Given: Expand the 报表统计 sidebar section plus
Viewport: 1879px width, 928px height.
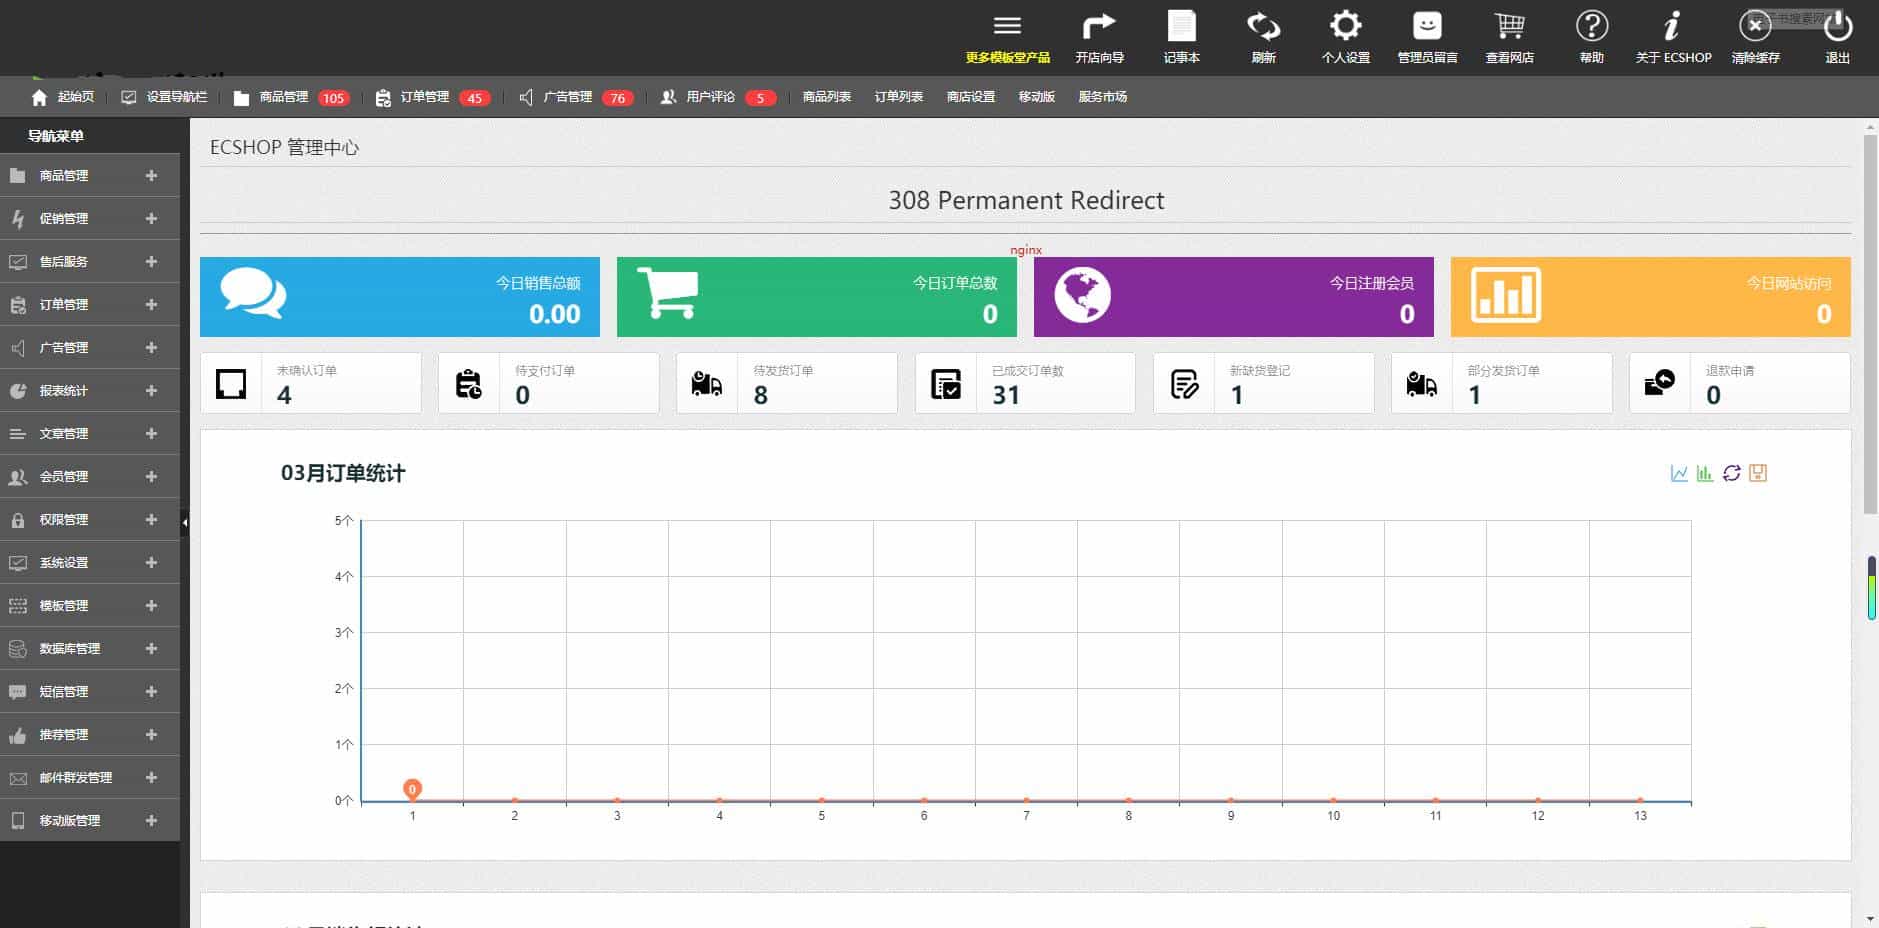Looking at the screenshot, I should pyautogui.click(x=151, y=391).
